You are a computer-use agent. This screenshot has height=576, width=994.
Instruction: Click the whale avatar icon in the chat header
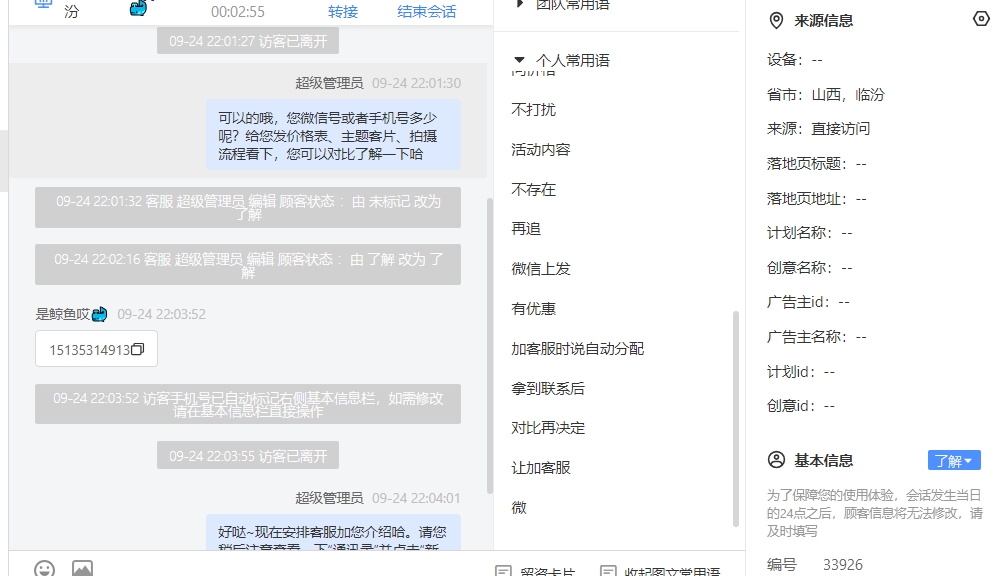pyautogui.click(x=139, y=8)
